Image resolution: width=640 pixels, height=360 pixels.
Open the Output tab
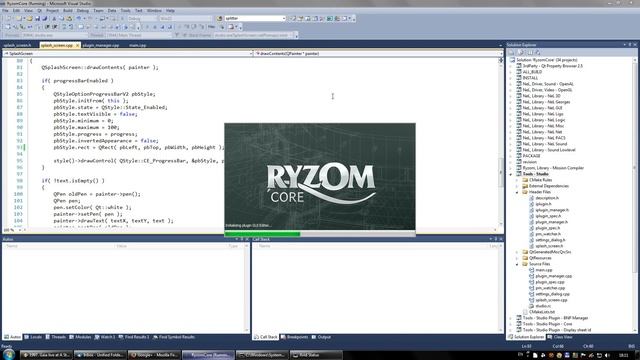coord(321,337)
